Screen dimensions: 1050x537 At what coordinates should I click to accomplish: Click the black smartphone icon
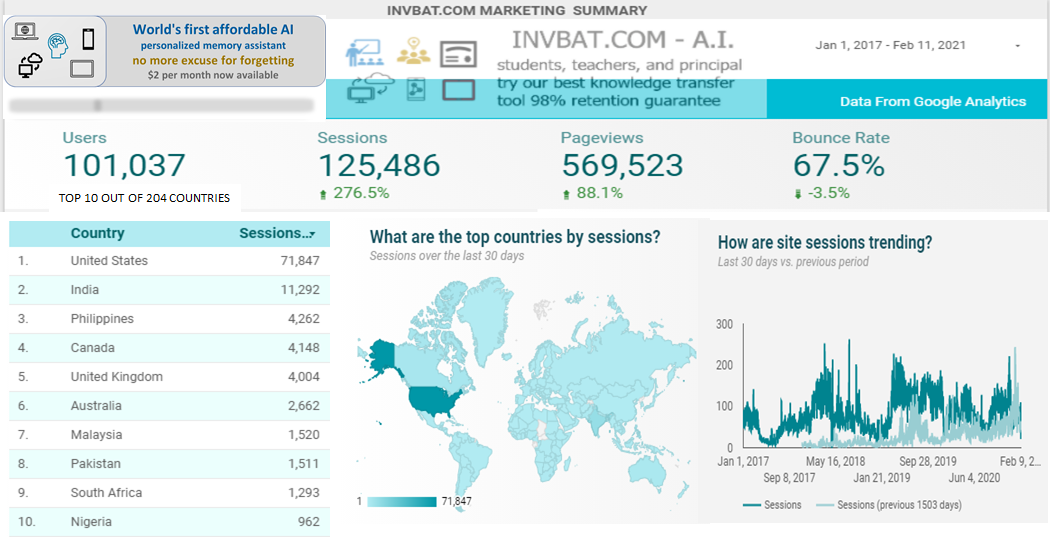click(88, 39)
